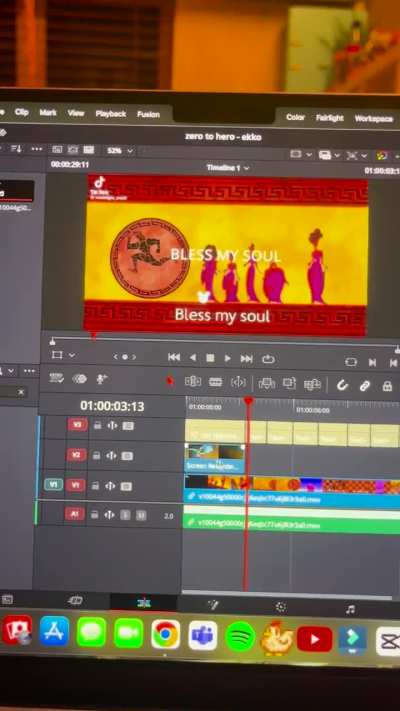Click the viewer scrub bar playhead
Viewport: 400px width, 711px height.
(94, 336)
